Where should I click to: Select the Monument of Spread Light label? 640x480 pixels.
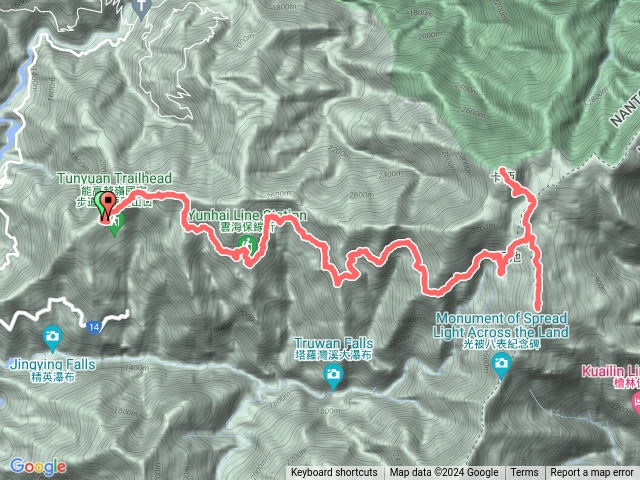point(501,325)
